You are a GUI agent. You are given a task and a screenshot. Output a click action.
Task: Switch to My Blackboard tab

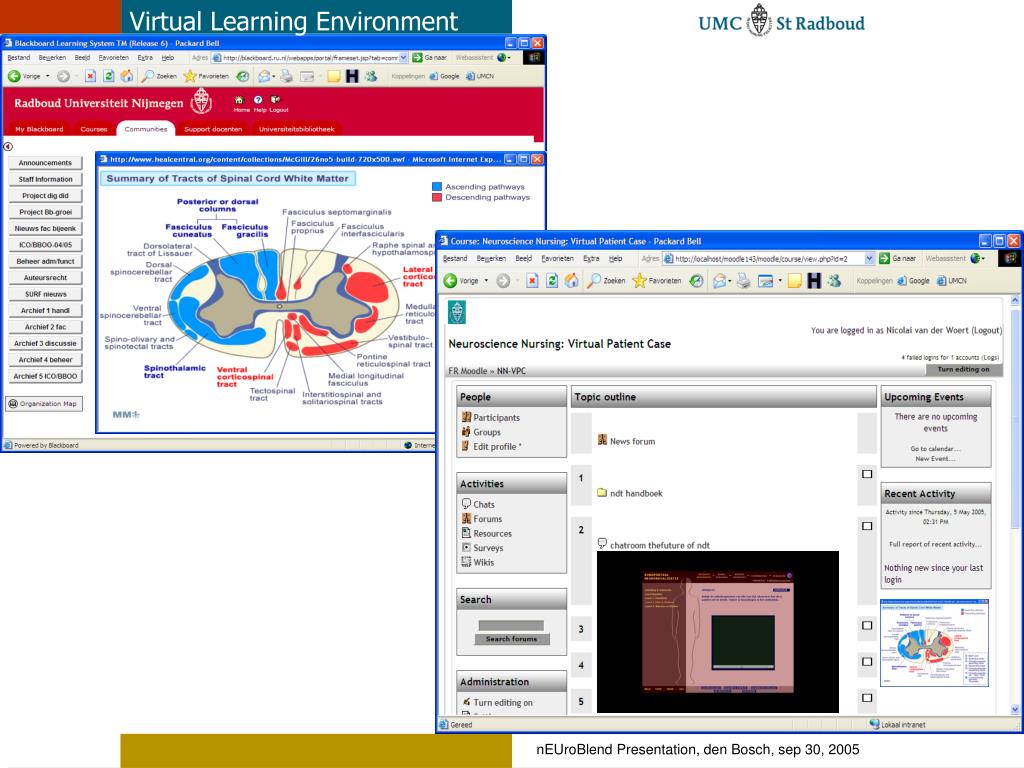coord(39,129)
